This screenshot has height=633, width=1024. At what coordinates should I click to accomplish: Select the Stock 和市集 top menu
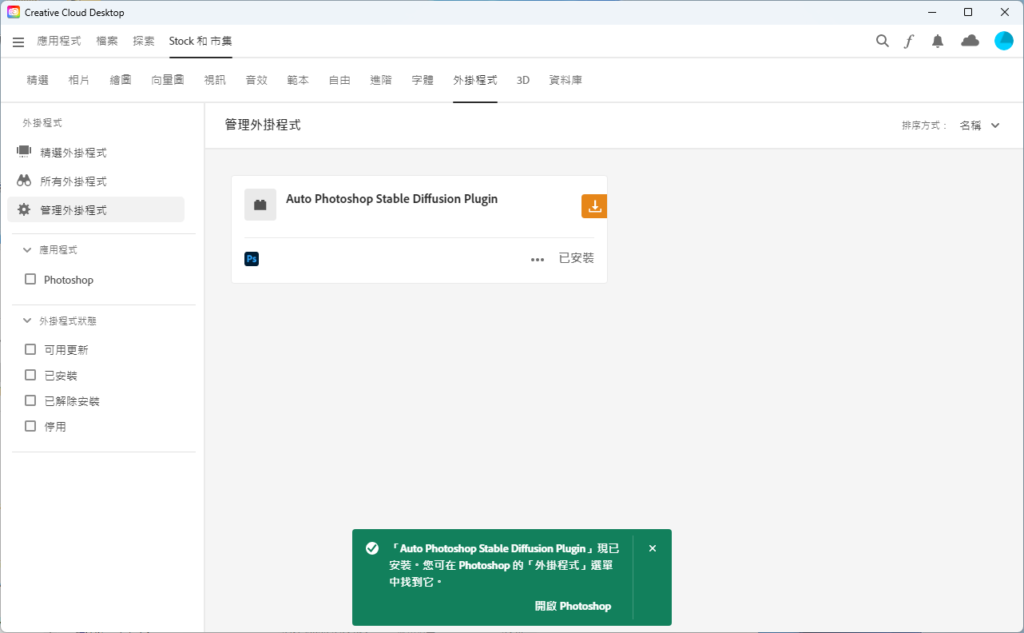[x=200, y=41]
